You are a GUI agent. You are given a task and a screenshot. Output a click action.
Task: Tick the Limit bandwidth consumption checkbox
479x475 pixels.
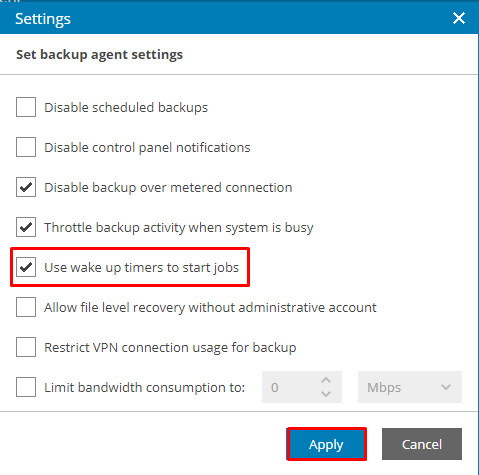coord(26,387)
